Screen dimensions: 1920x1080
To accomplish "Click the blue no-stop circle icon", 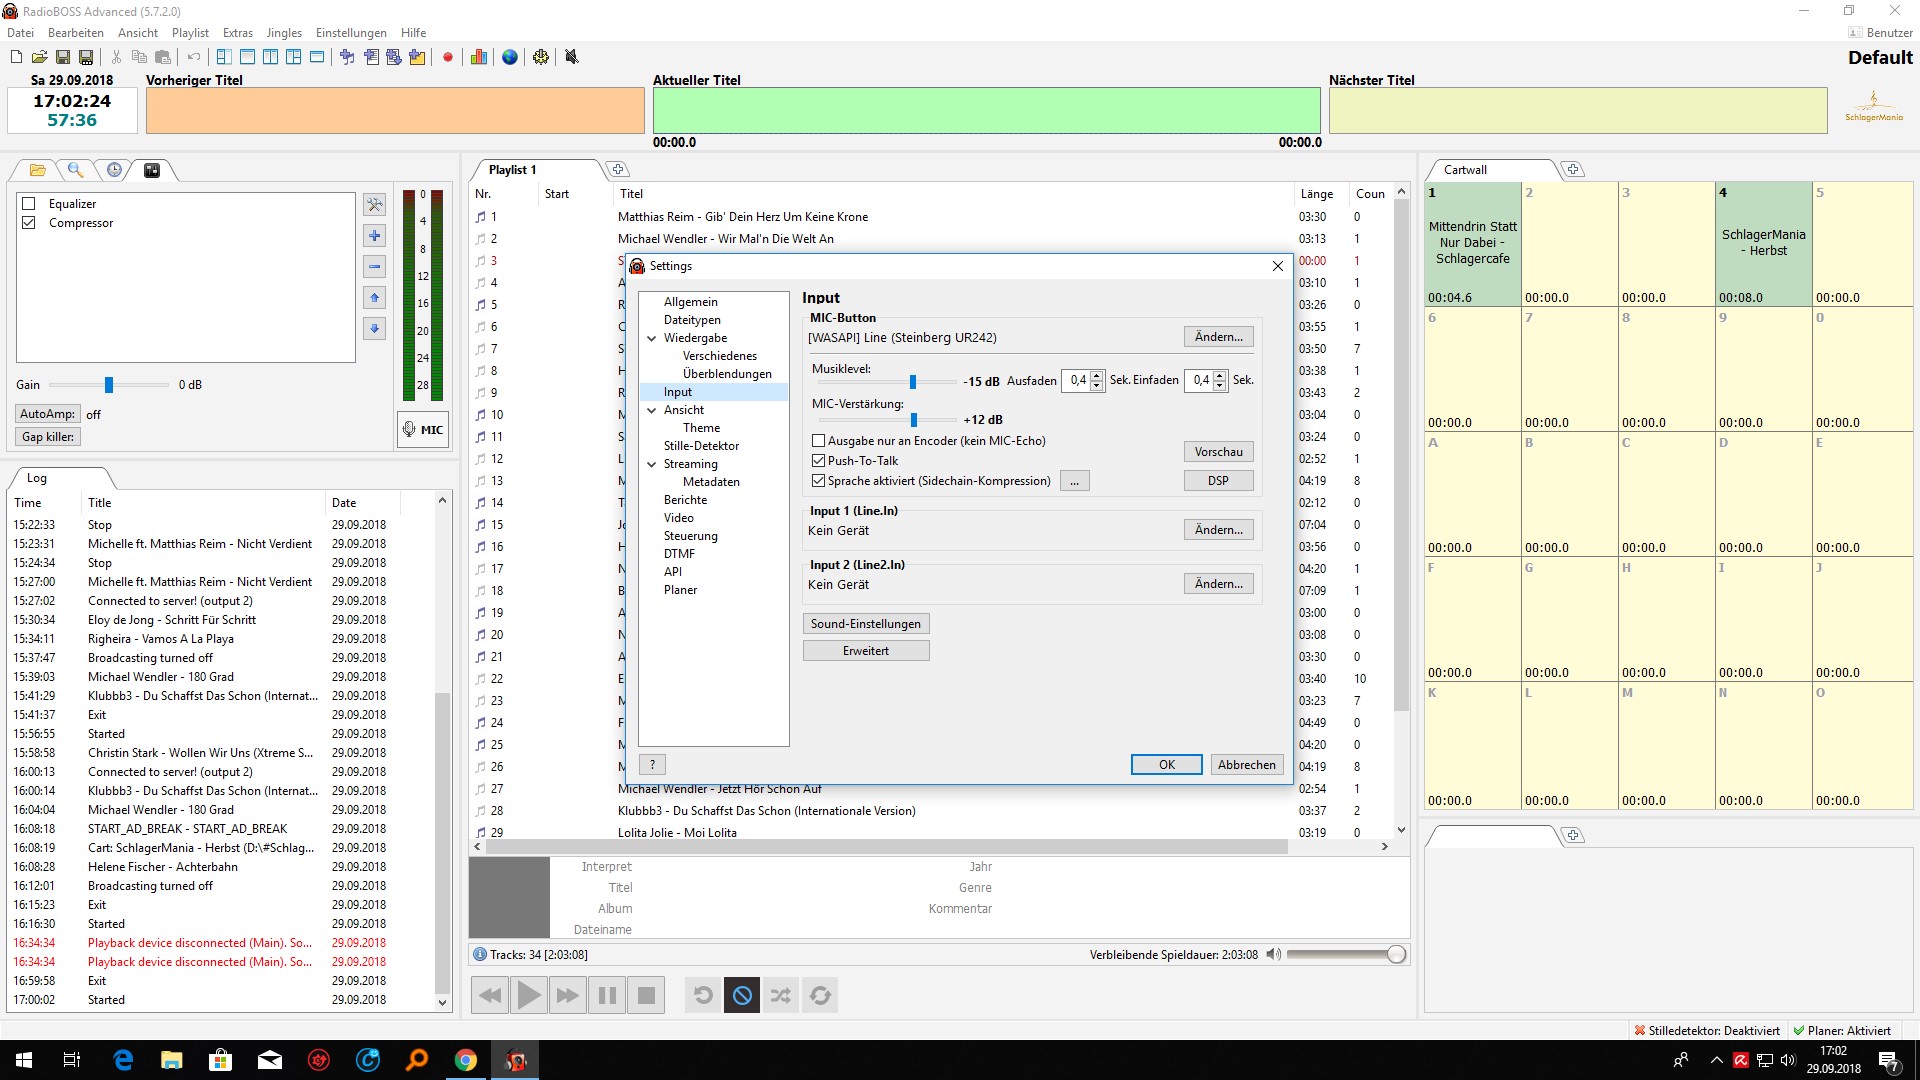I will pos(742,995).
